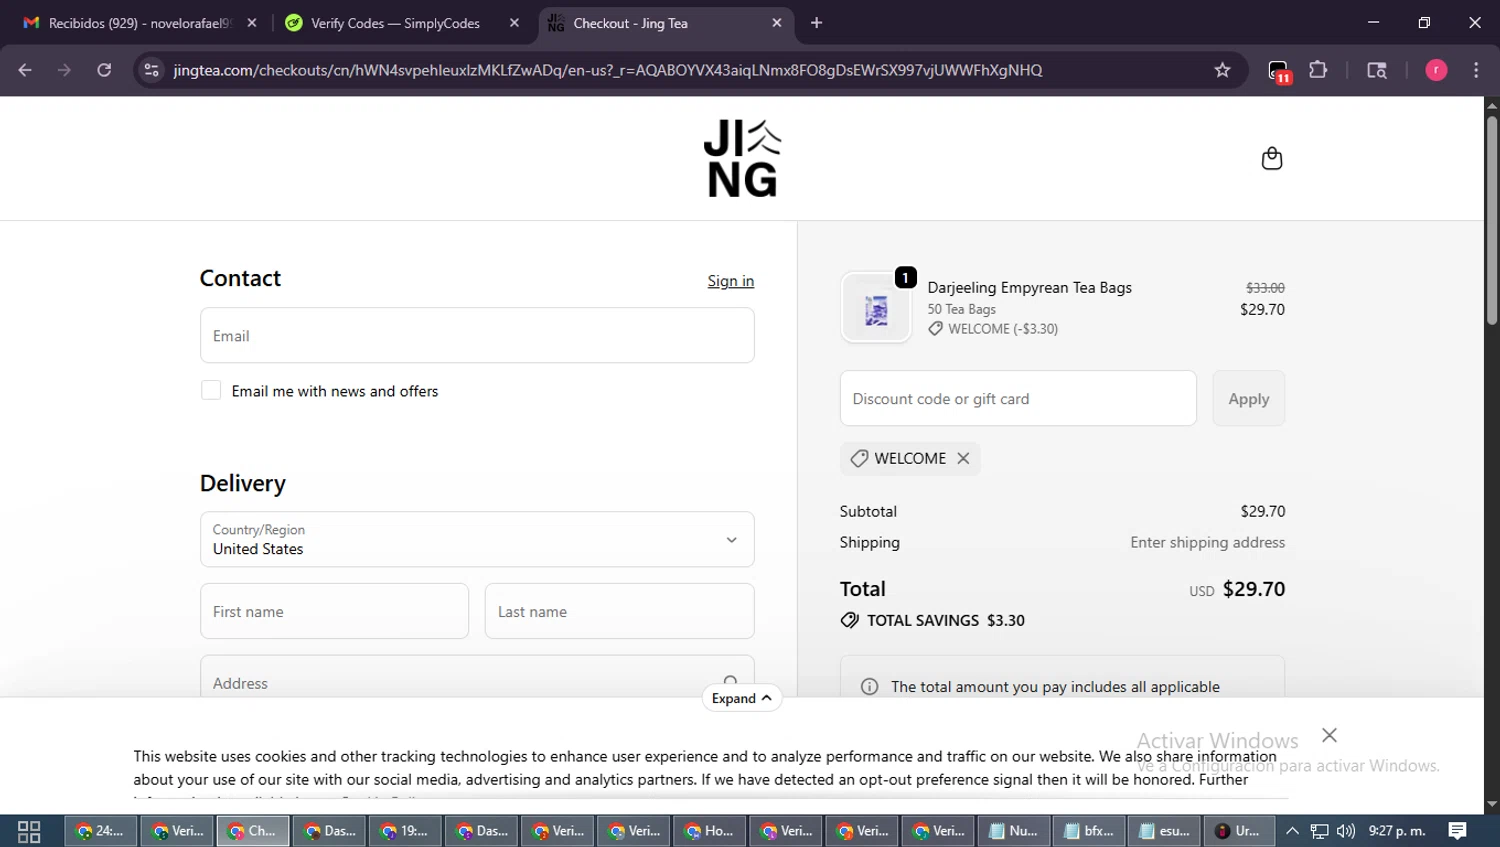The height and width of the screenshot is (847, 1500).
Task: Open the 'Ur...' taskbar application
Action: pyautogui.click(x=1240, y=831)
